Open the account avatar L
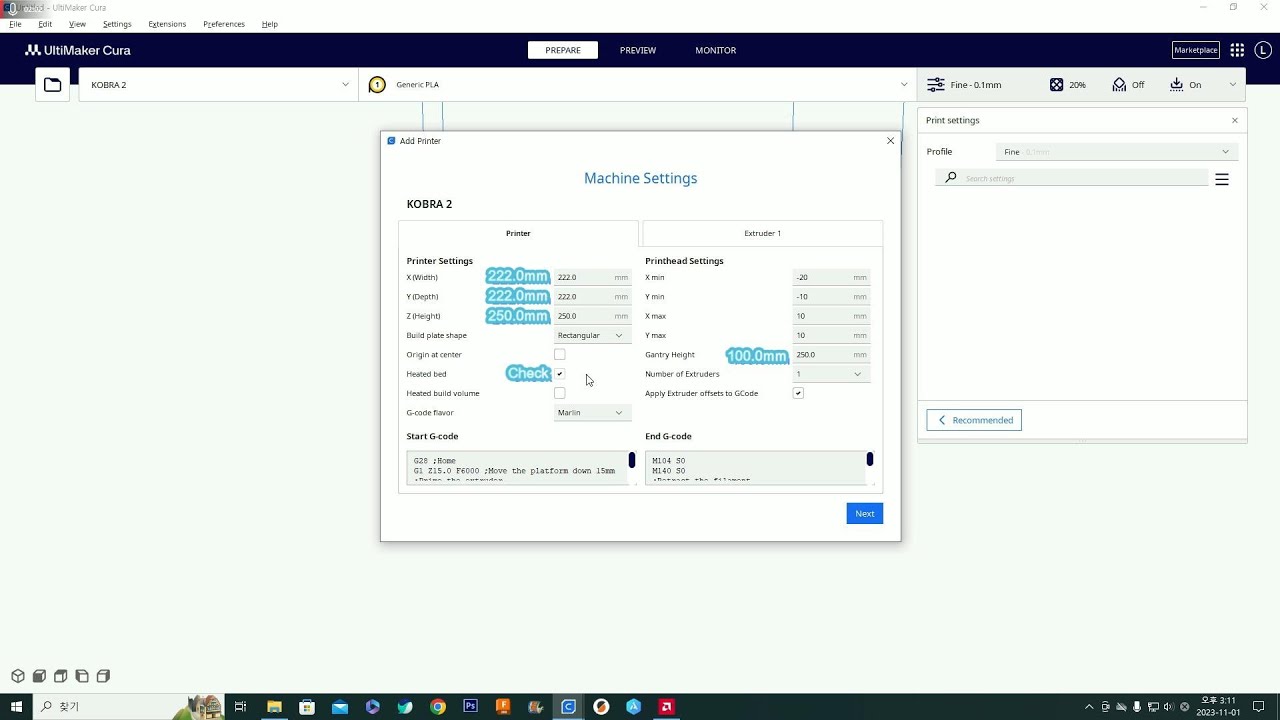 [1265, 50]
